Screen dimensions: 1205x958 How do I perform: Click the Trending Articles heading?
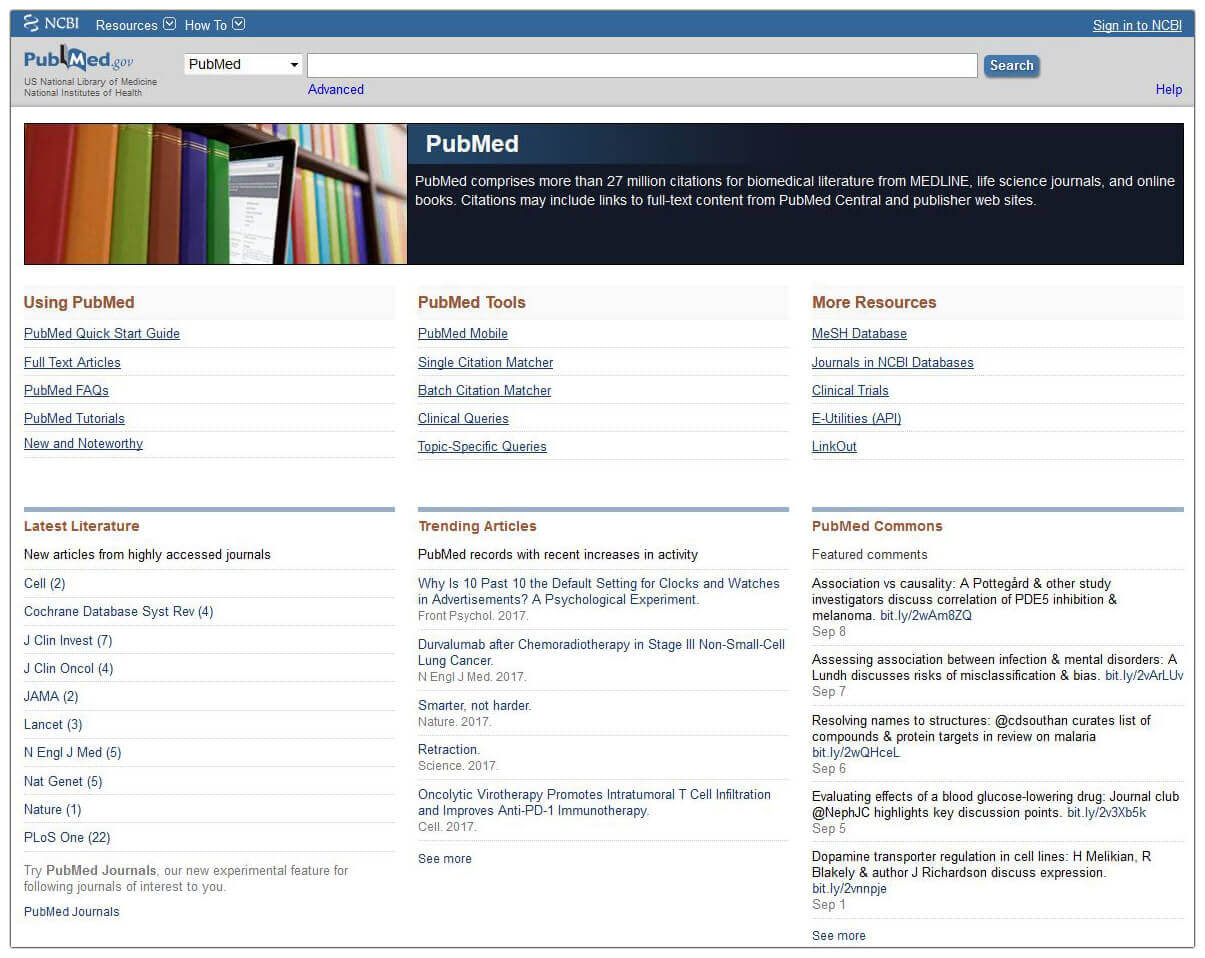click(477, 526)
